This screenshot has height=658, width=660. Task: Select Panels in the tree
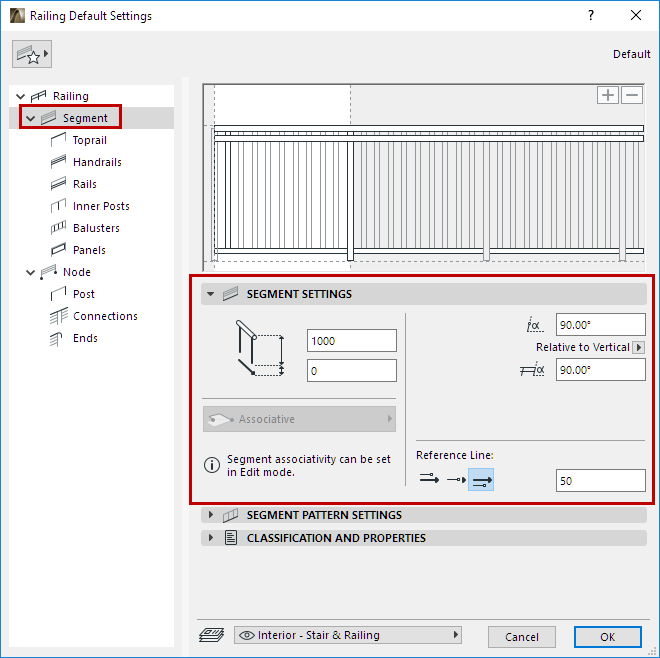point(89,250)
